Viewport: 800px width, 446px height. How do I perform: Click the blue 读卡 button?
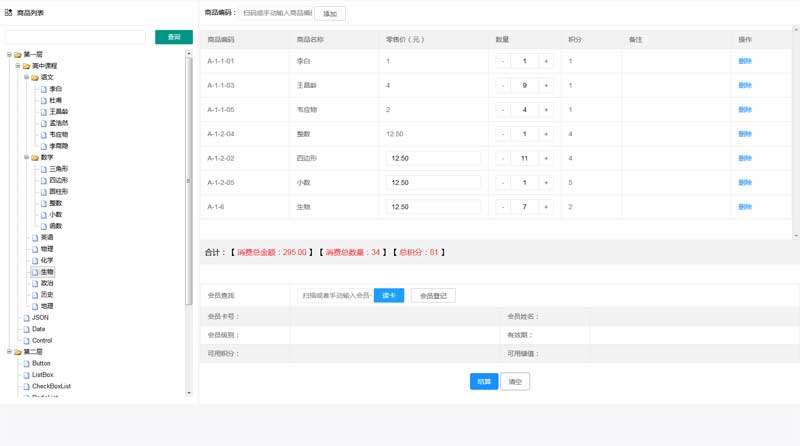[x=389, y=295]
